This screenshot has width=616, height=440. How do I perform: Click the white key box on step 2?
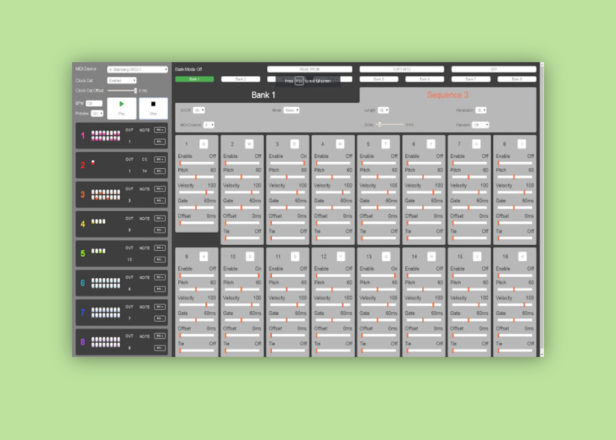click(249, 144)
